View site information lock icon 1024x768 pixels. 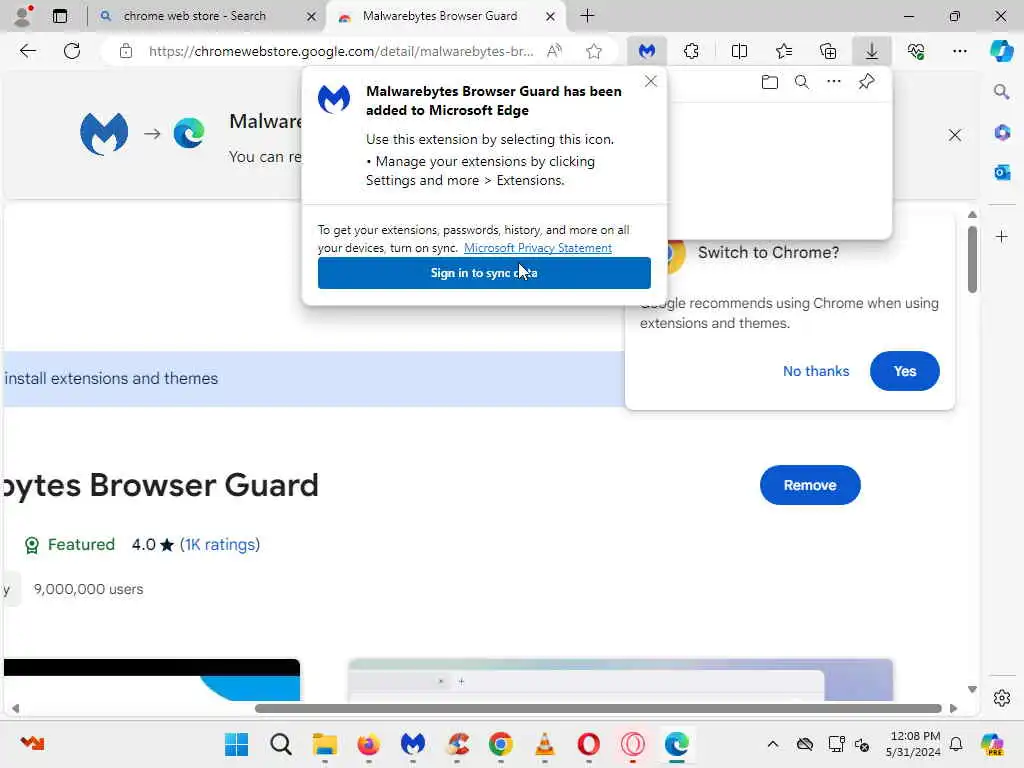pos(126,51)
